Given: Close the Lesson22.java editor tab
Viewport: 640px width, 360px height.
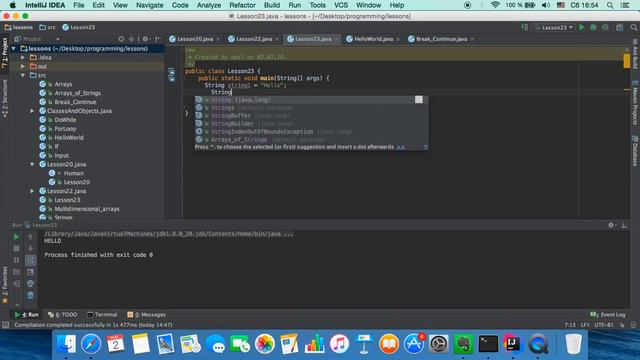Looking at the screenshot, I should pyautogui.click(x=277, y=39).
